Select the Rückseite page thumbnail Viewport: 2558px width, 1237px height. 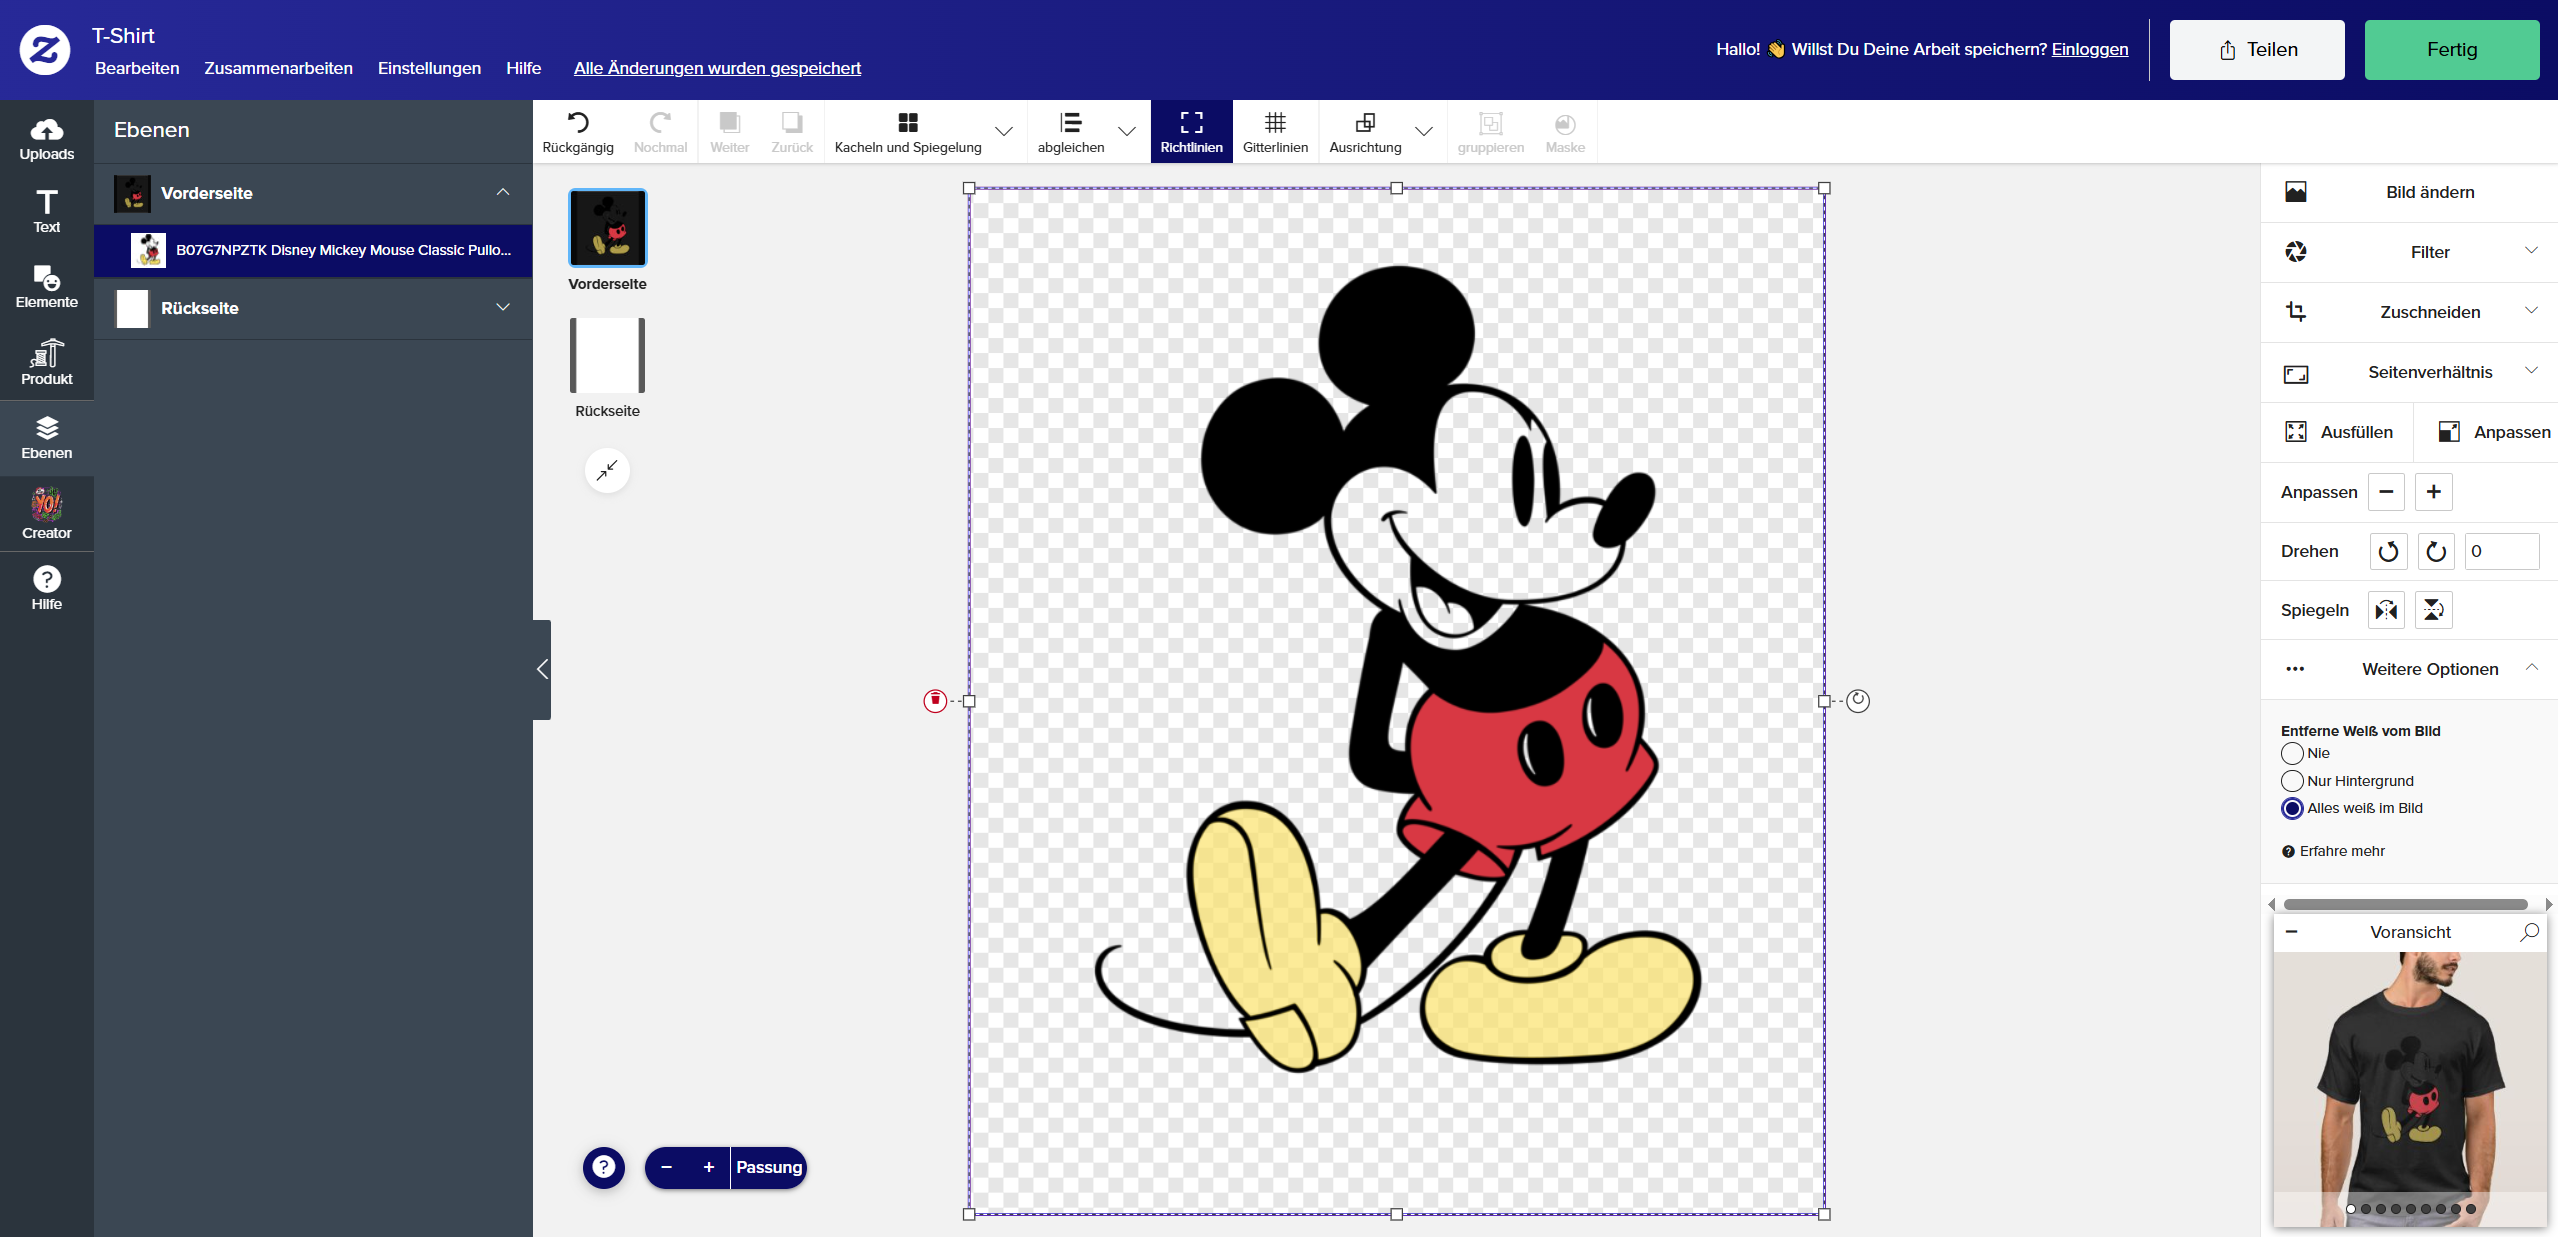[x=607, y=355]
